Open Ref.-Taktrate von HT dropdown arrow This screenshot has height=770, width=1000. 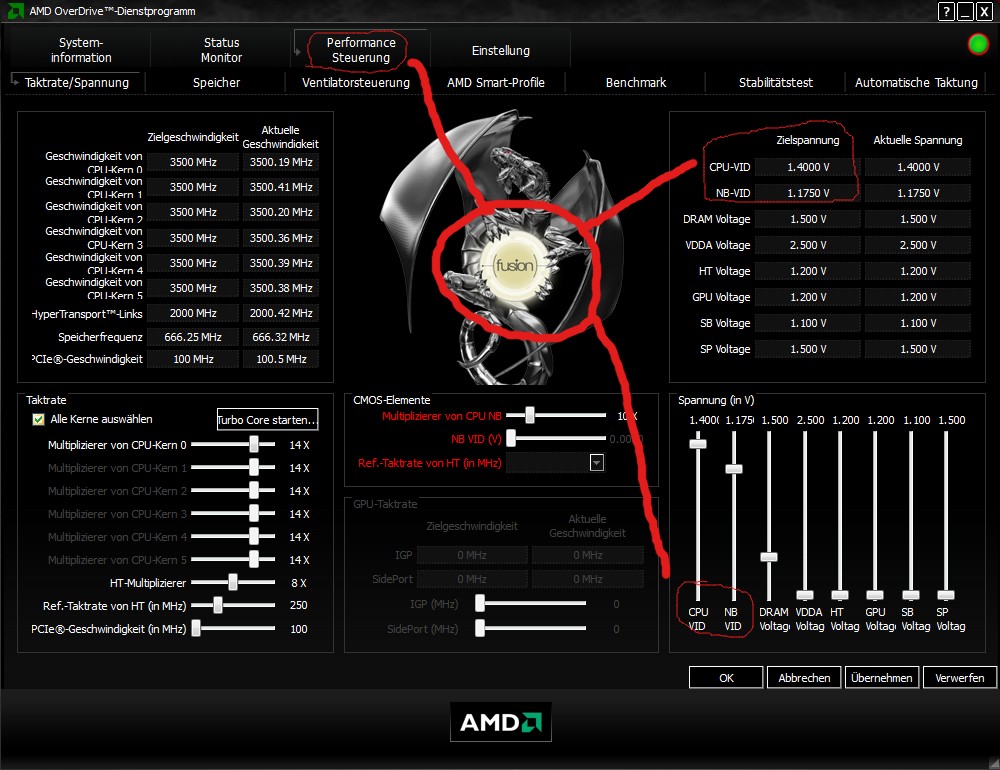point(596,463)
